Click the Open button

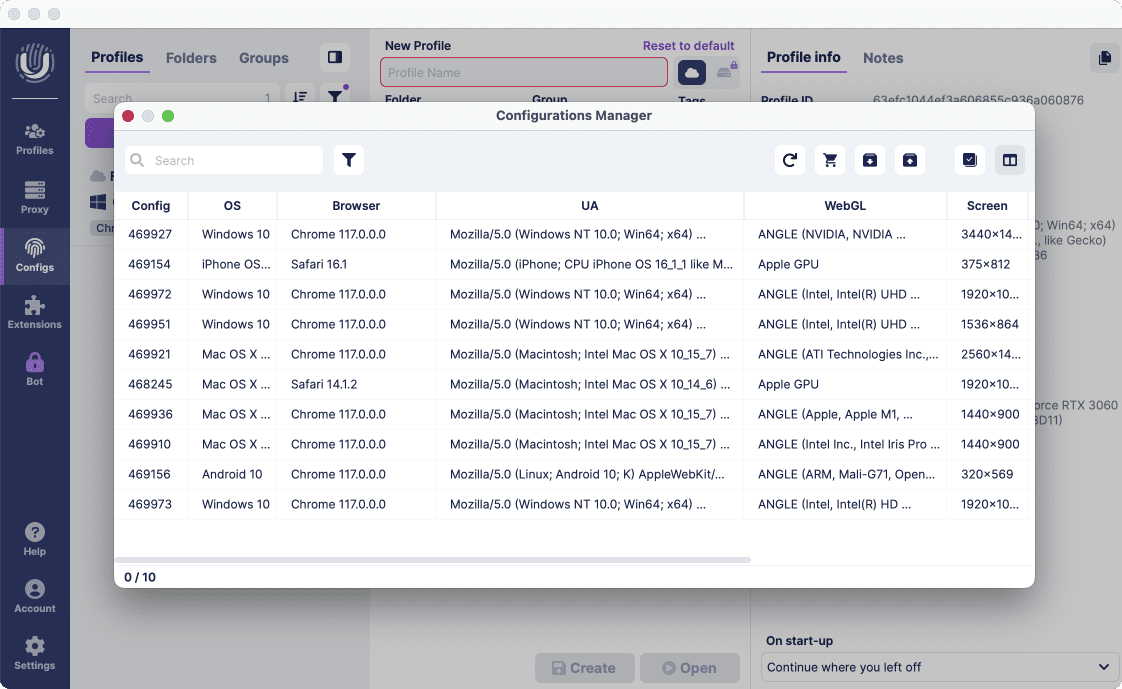tap(690, 668)
